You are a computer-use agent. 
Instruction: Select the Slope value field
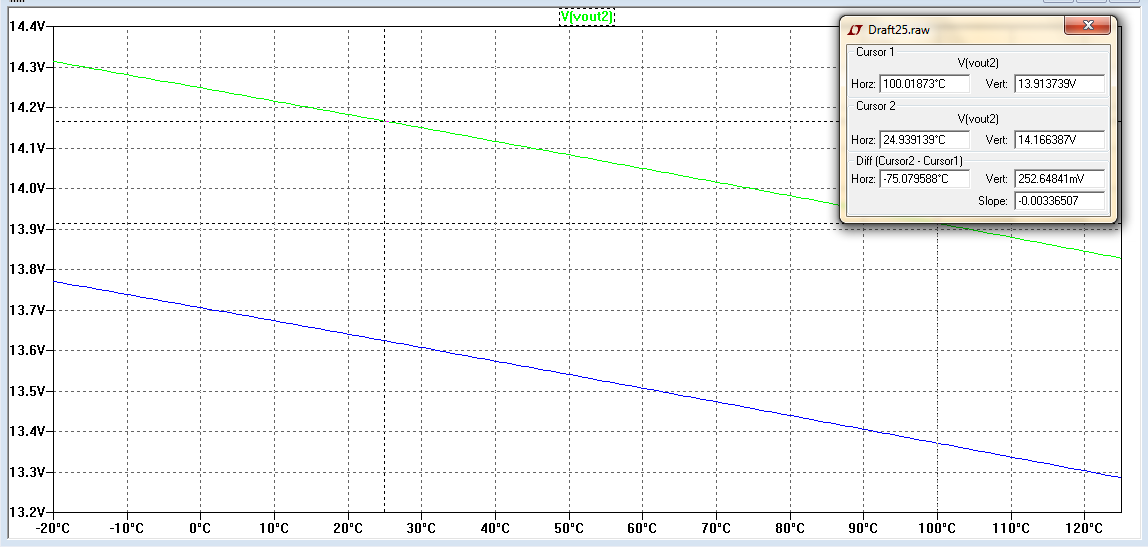click(x=1059, y=201)
